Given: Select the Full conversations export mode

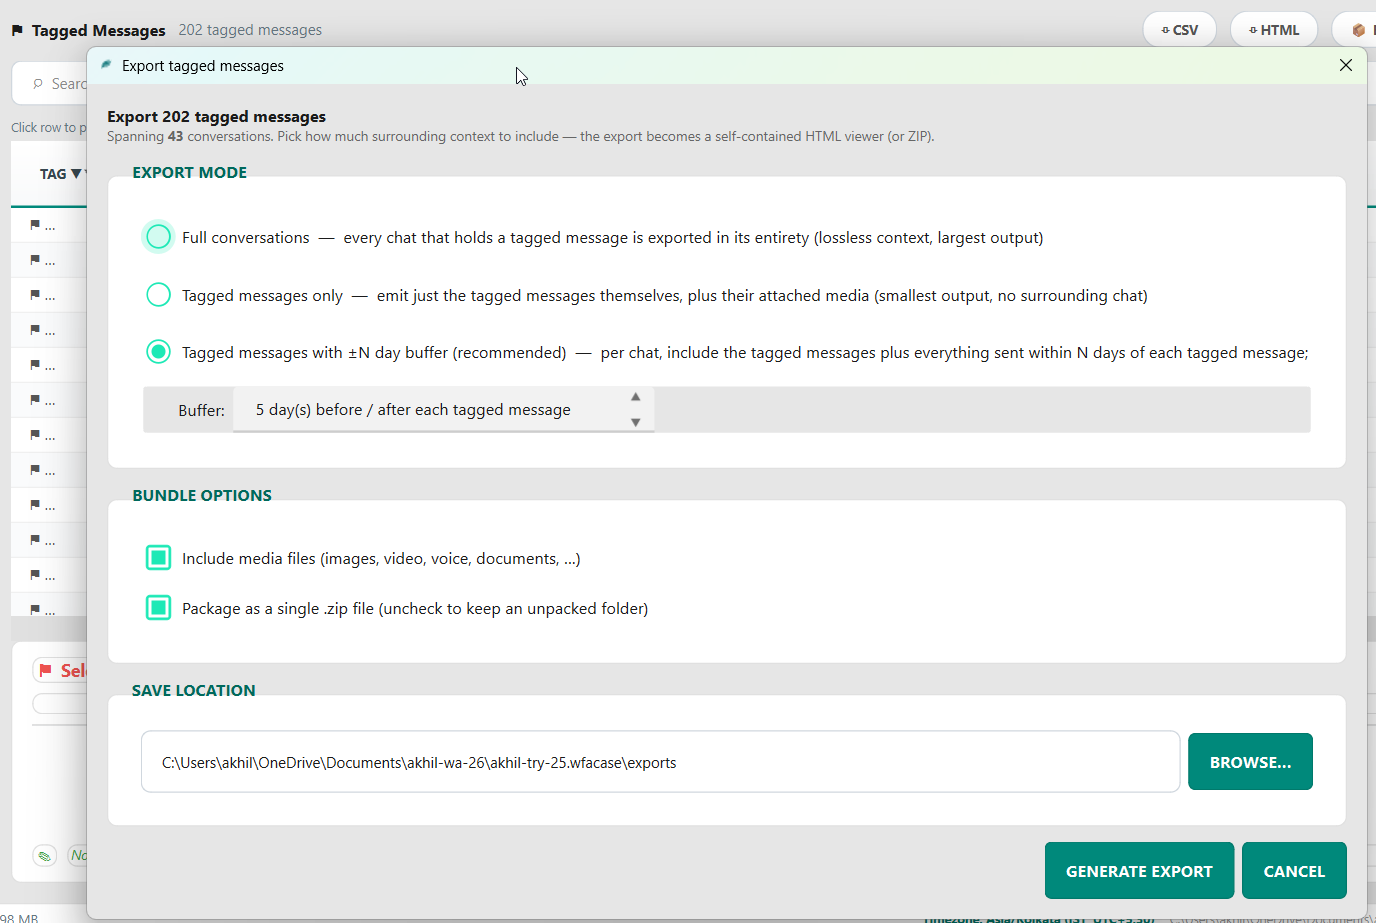Looking at the screenshot, I should [x=158, y=237].
